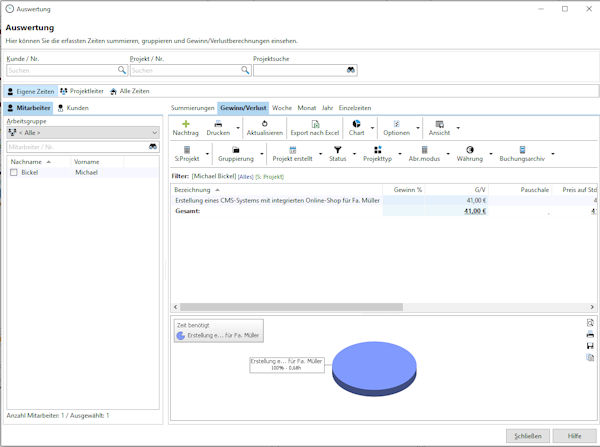This screenshot has width=600, height=447.
Task: Expand the S.Projekt dropdown arrow
Action: [x=207, y=154]
